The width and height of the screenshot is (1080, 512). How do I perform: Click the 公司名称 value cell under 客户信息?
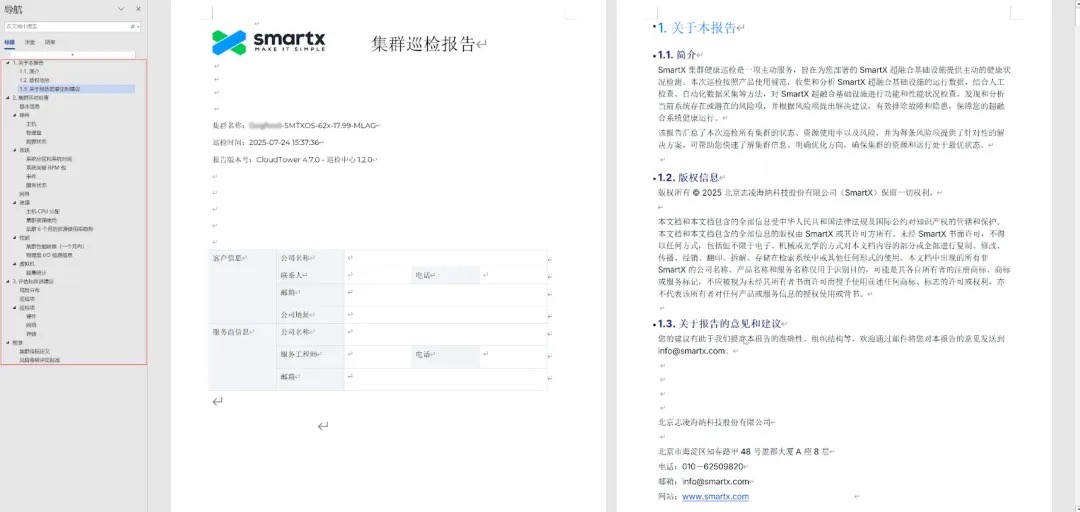[444, 256]
